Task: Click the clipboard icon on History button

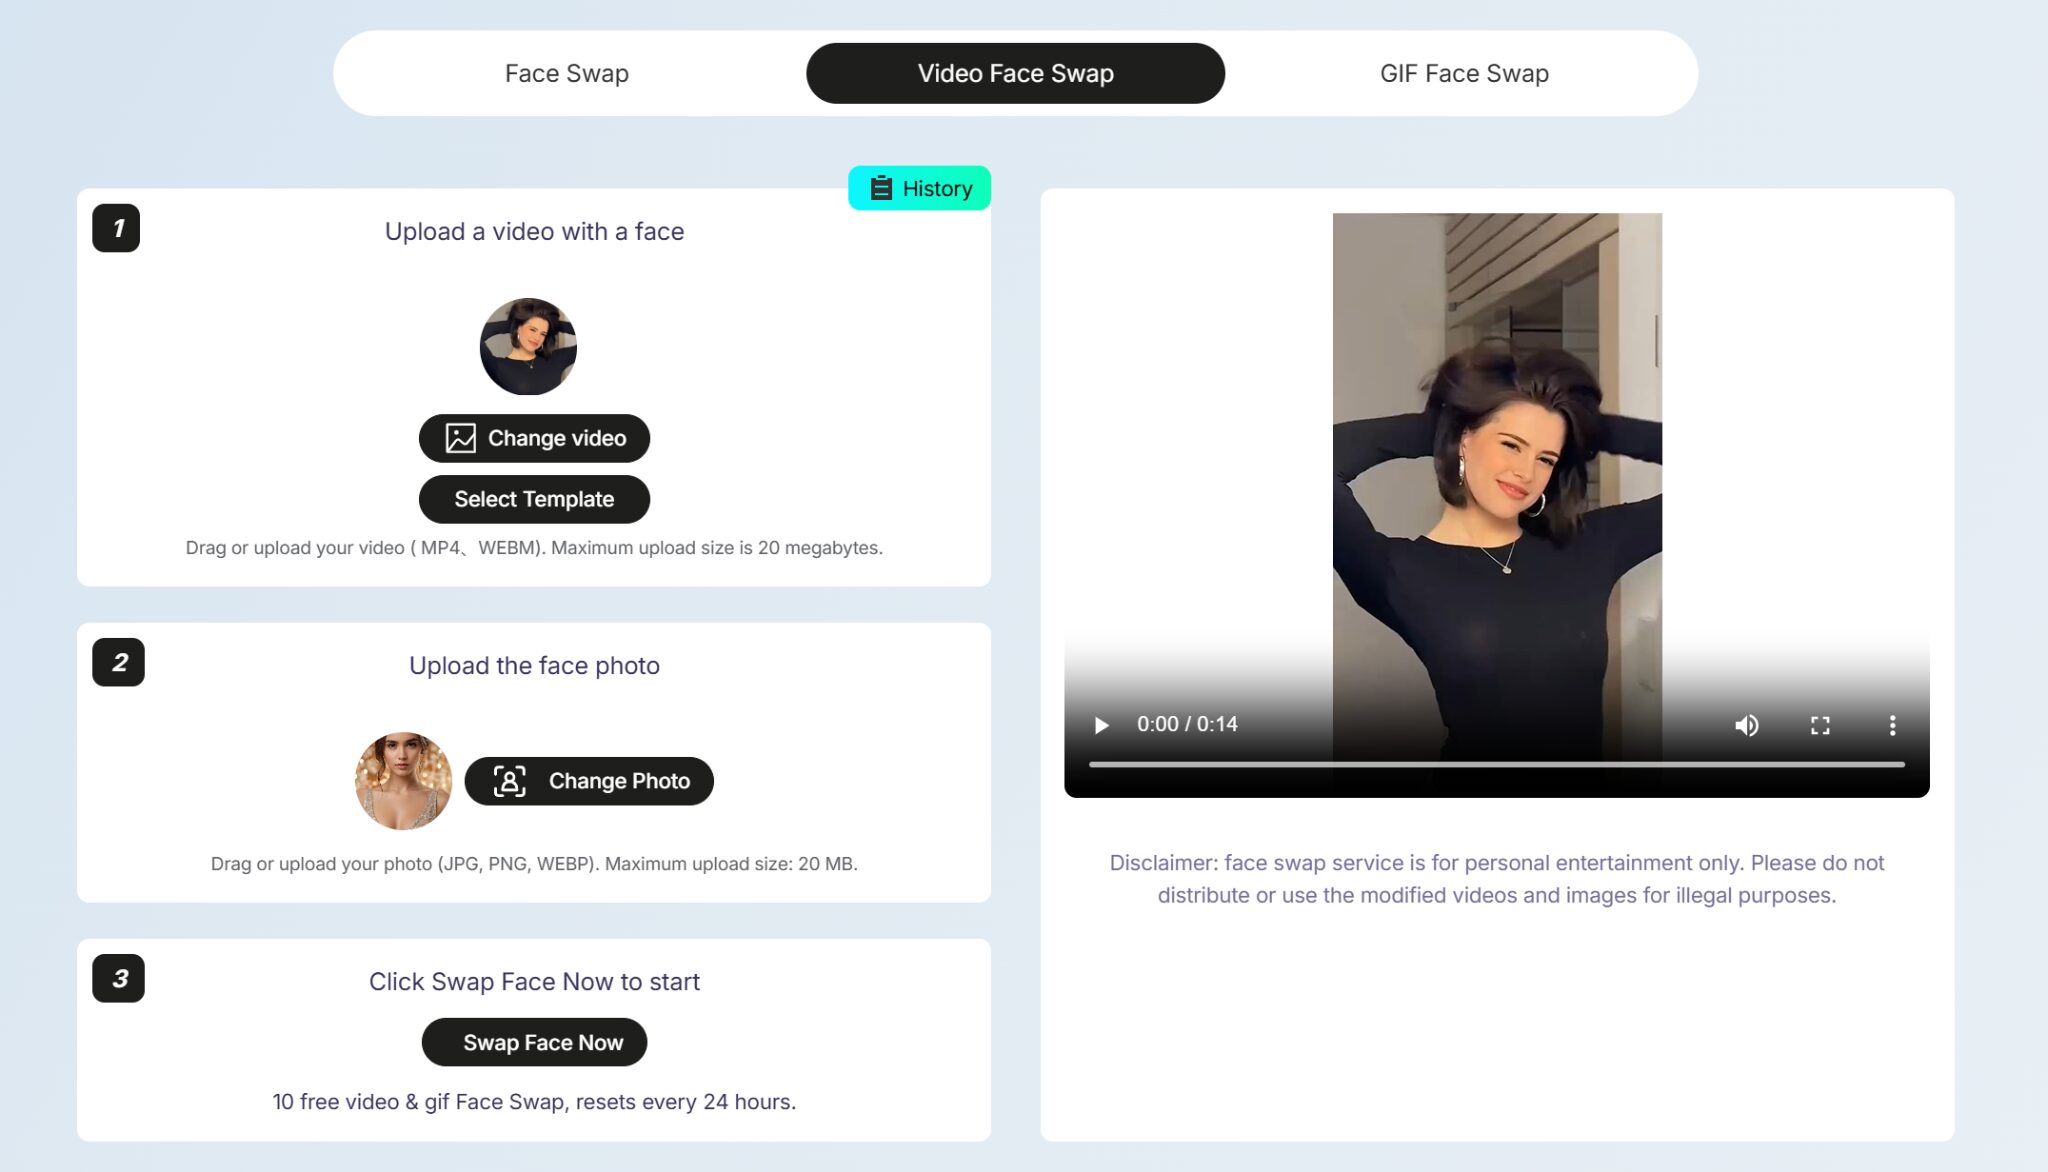Action: pos(881,188)
